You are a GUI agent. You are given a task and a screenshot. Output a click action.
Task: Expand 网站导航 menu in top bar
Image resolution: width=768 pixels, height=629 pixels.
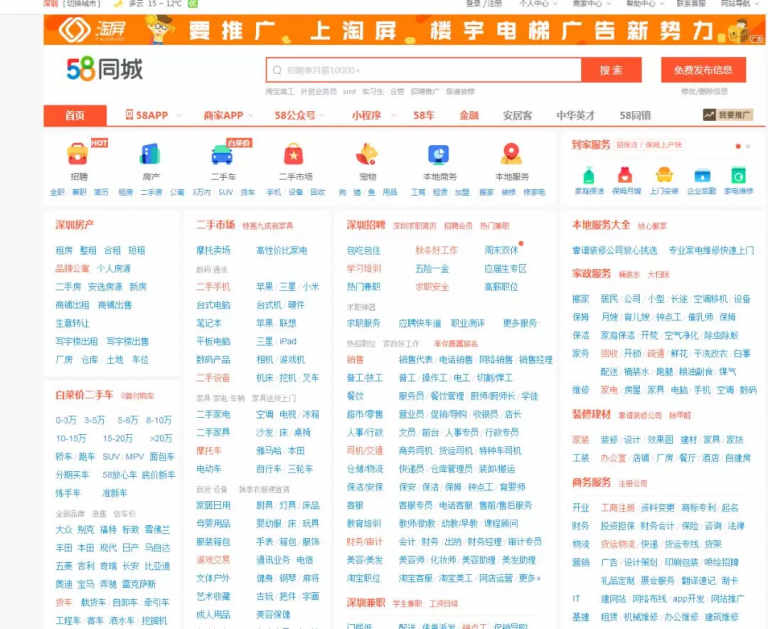(x=740, y=3)
